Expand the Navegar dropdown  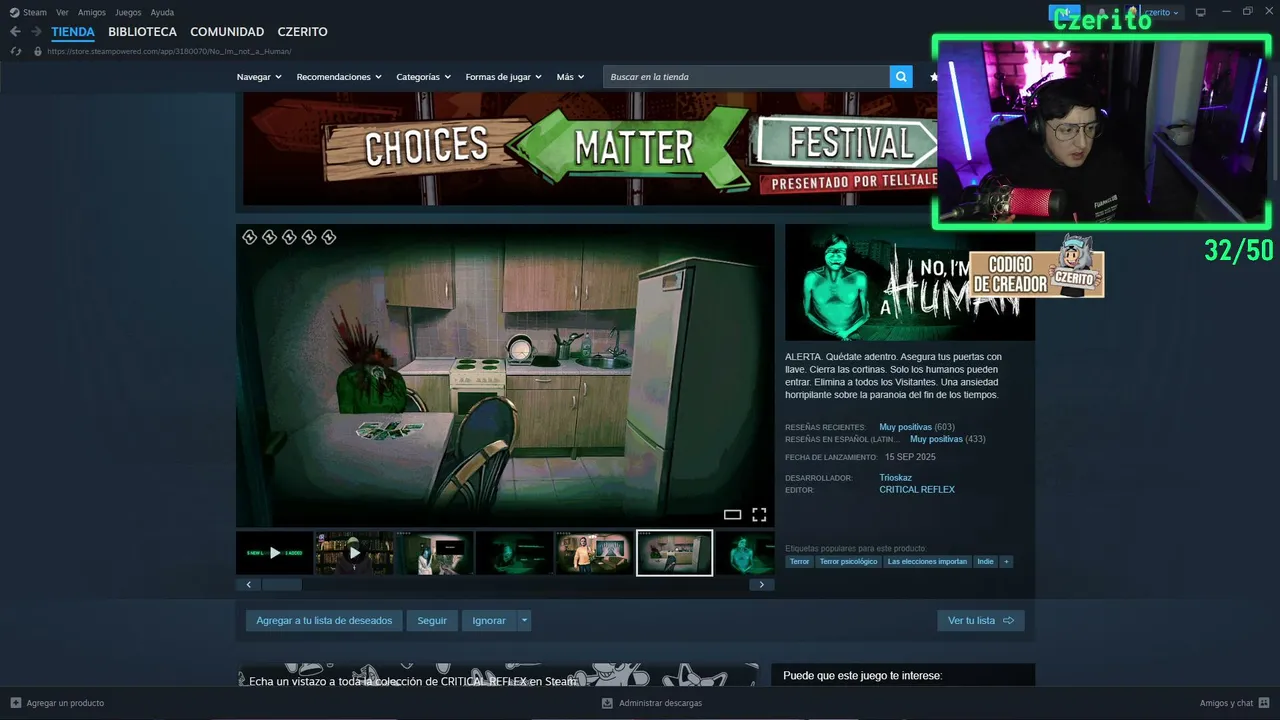[x=259, y=77]
